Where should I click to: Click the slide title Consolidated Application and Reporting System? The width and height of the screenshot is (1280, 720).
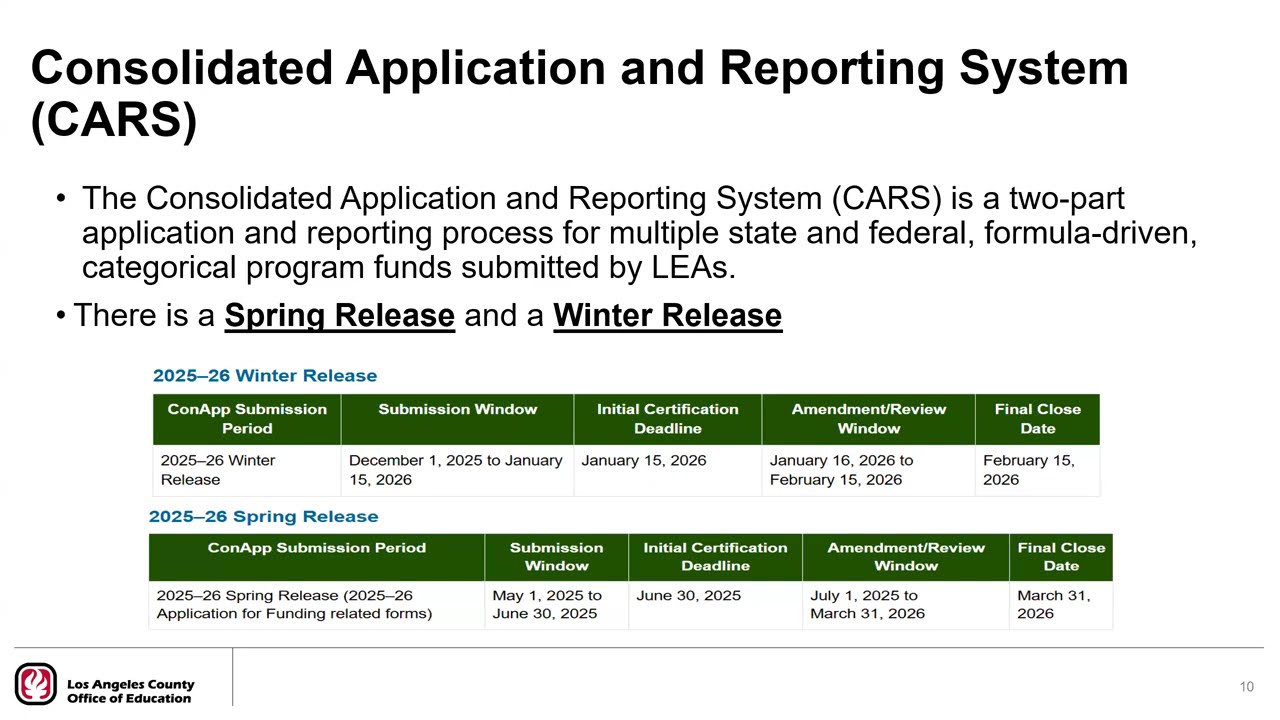click(580, 94)
